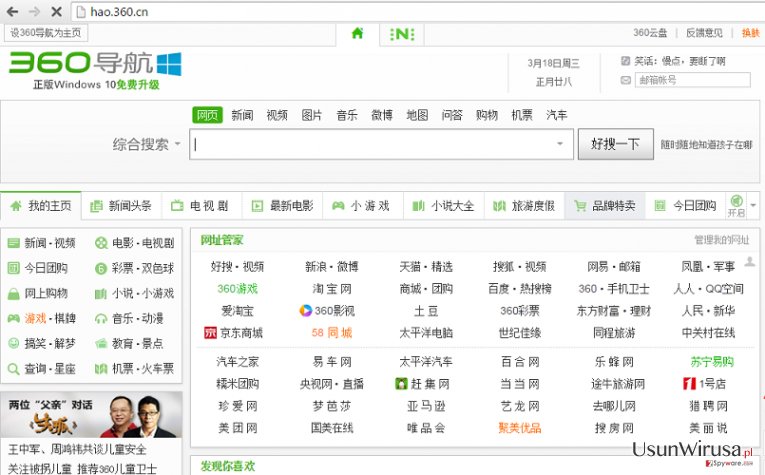Open the 聚美优品 link
Screen dimensions: 765x475
tap(520, 428)
